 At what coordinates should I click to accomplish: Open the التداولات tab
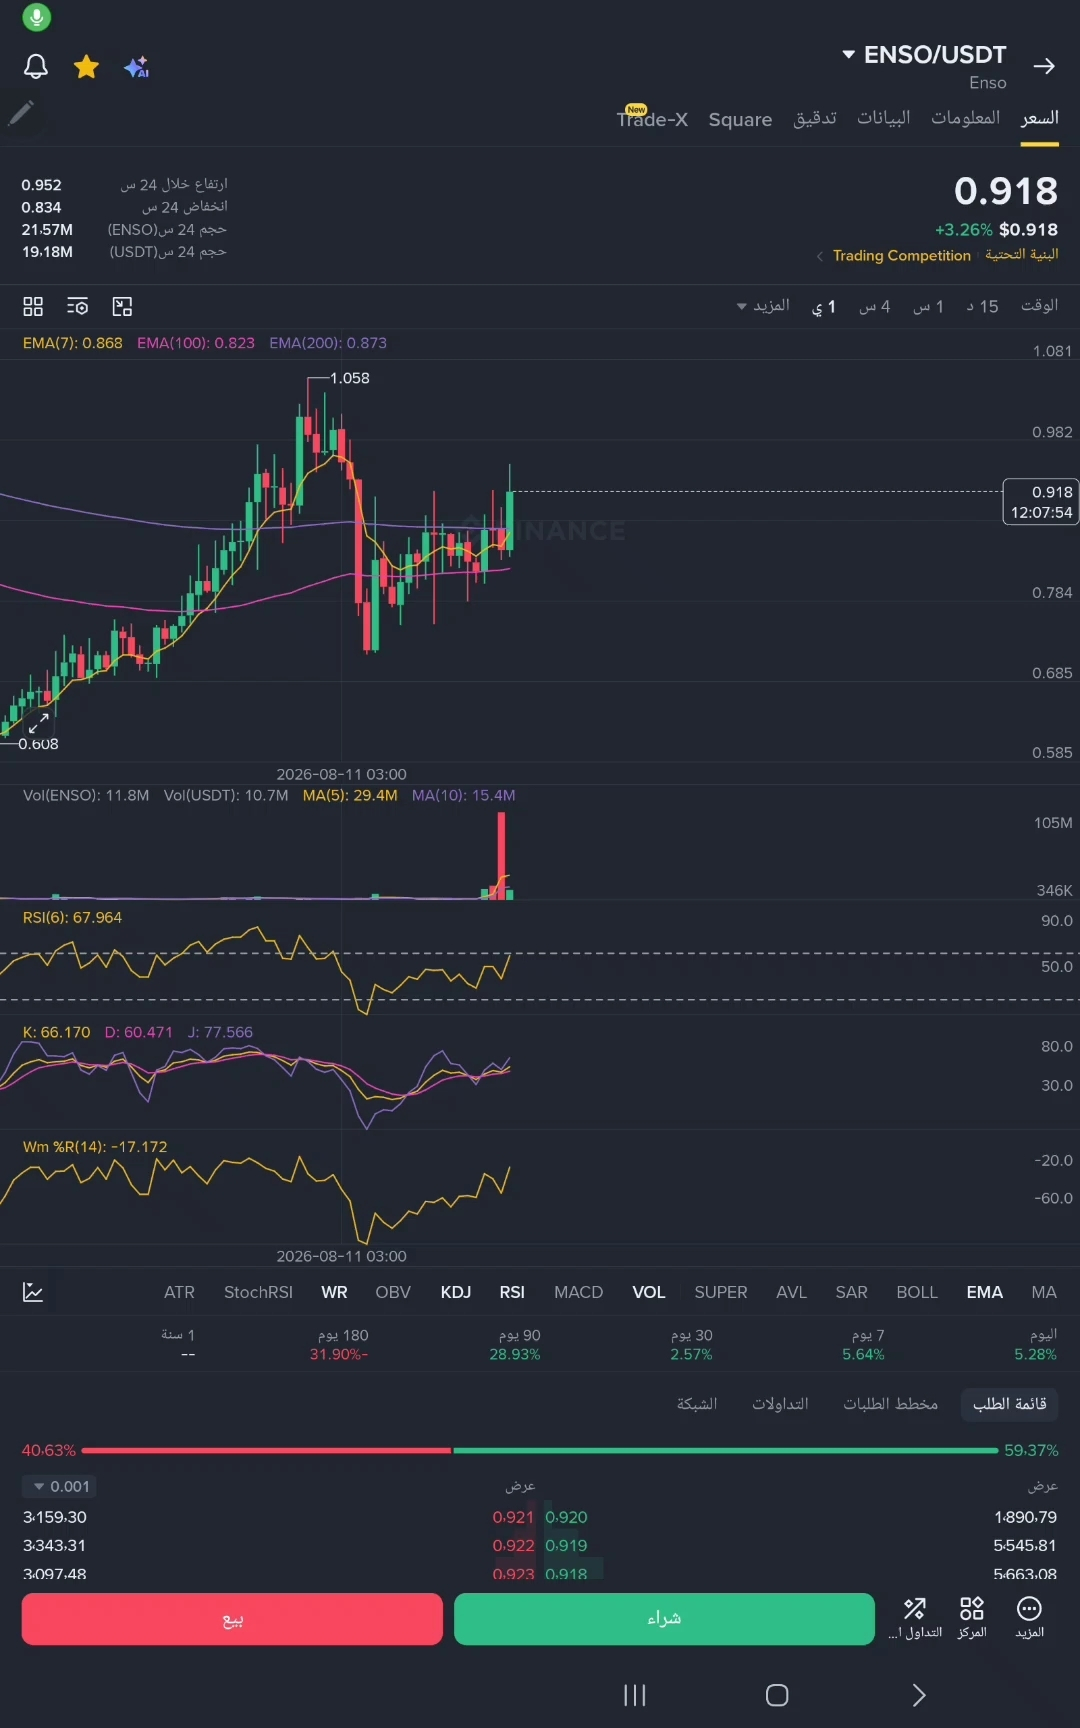click(x=780, y=1404)
